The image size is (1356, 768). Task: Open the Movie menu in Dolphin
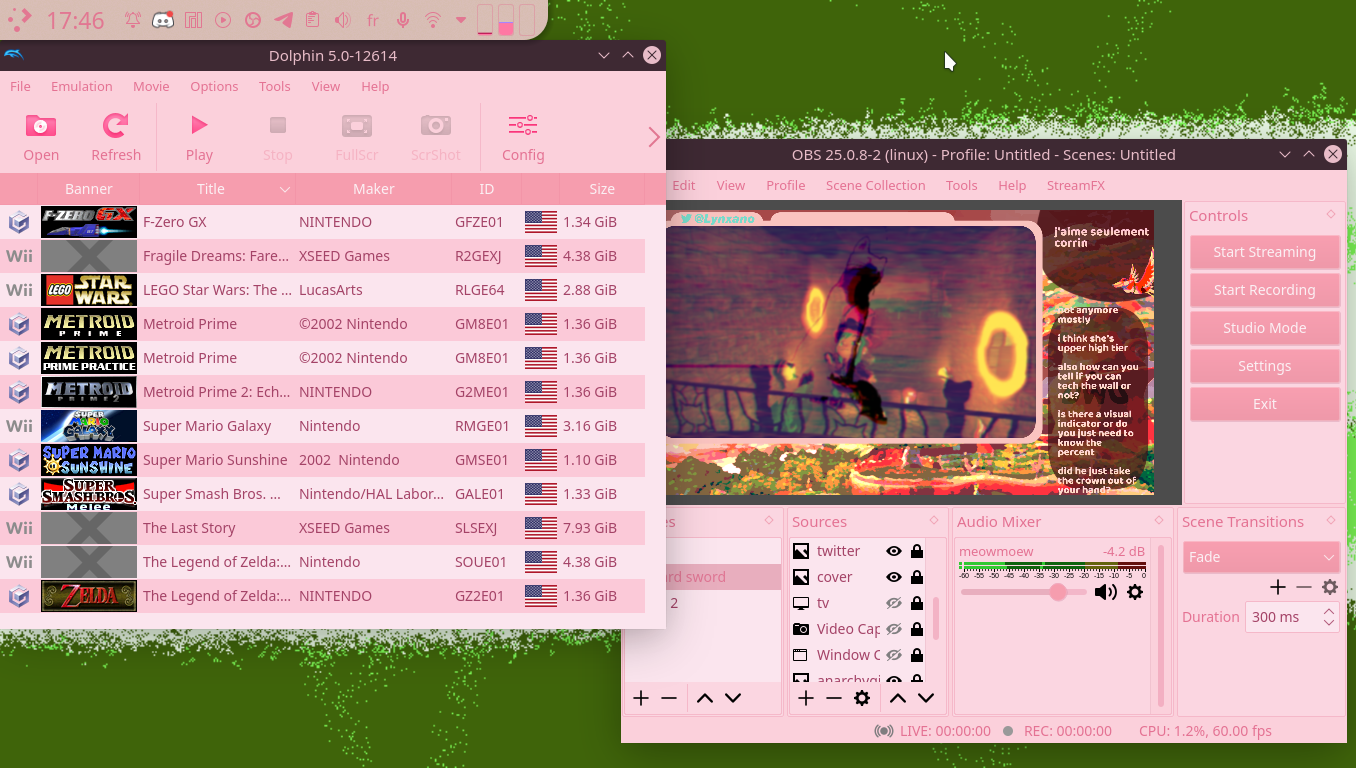(x=151, y=86)
